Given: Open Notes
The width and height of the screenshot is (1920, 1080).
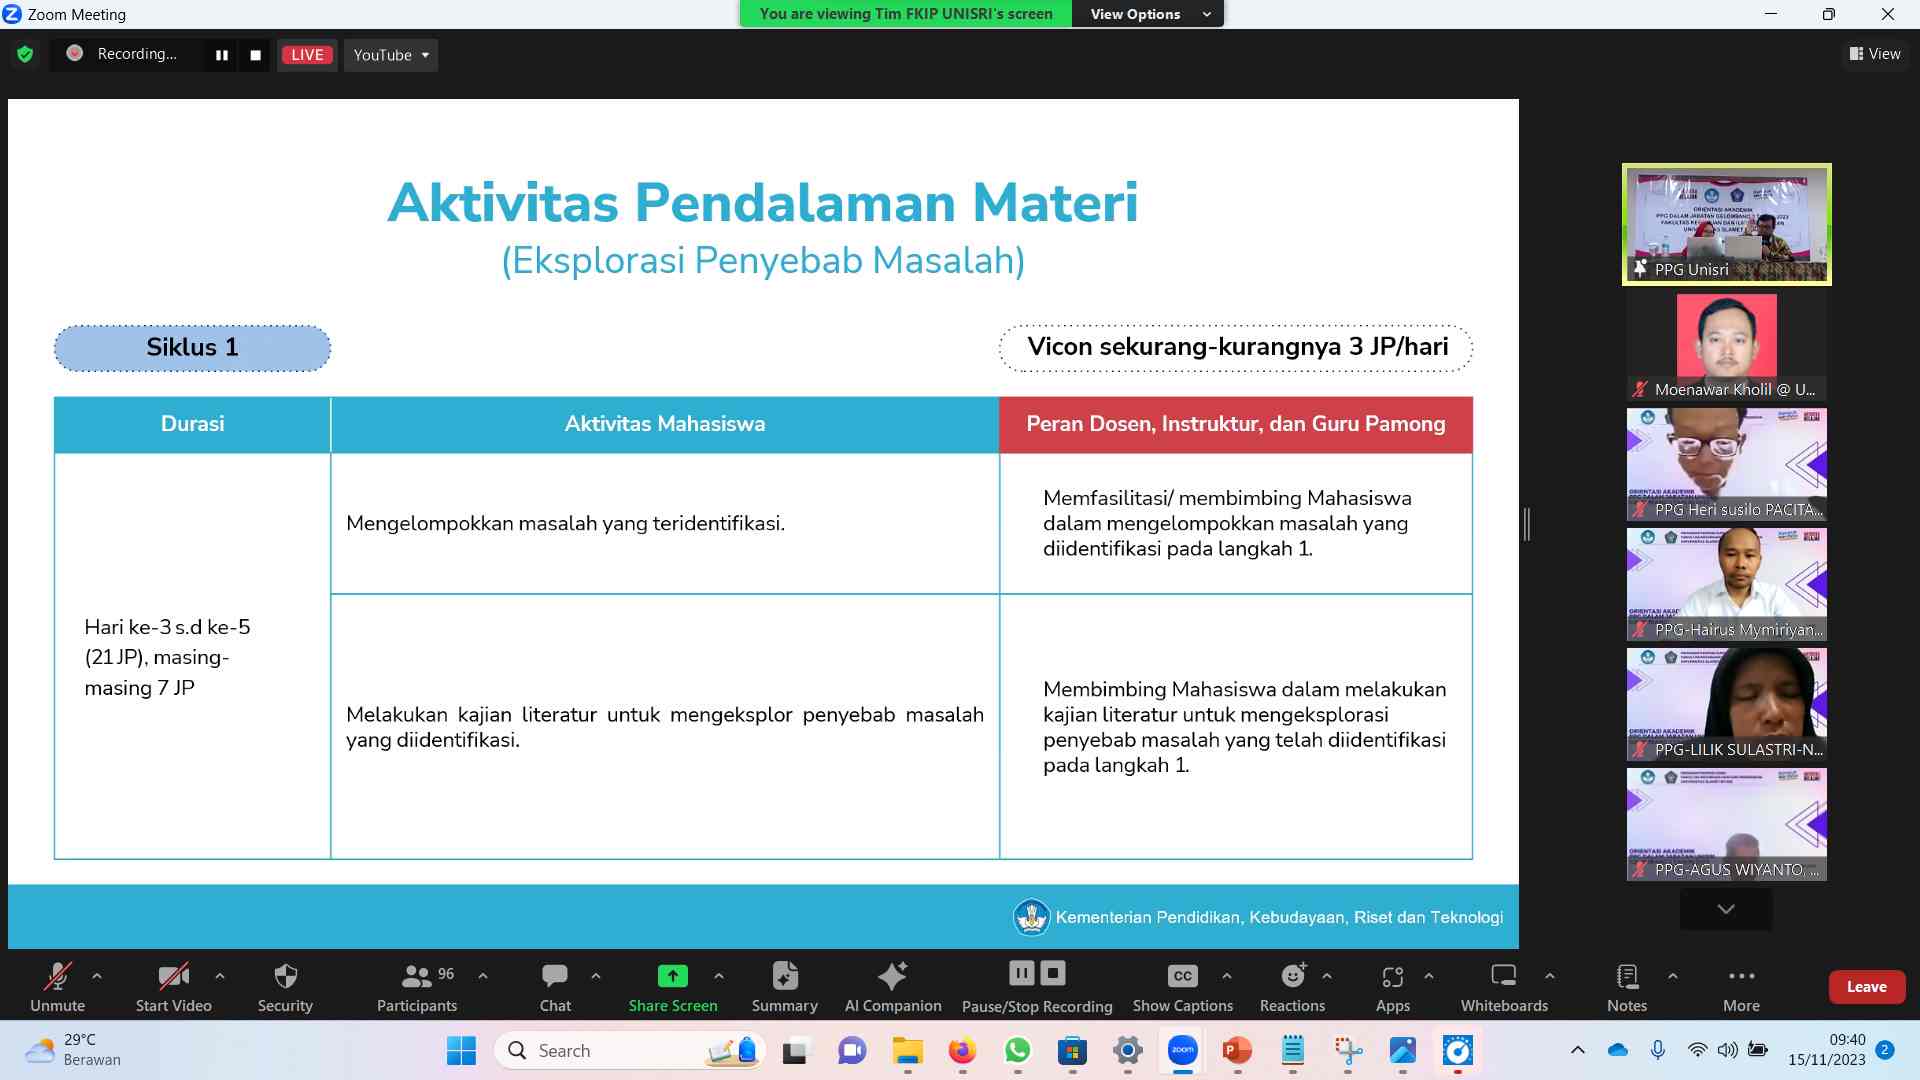Looking at the screenshot, I should [1627, 987].
